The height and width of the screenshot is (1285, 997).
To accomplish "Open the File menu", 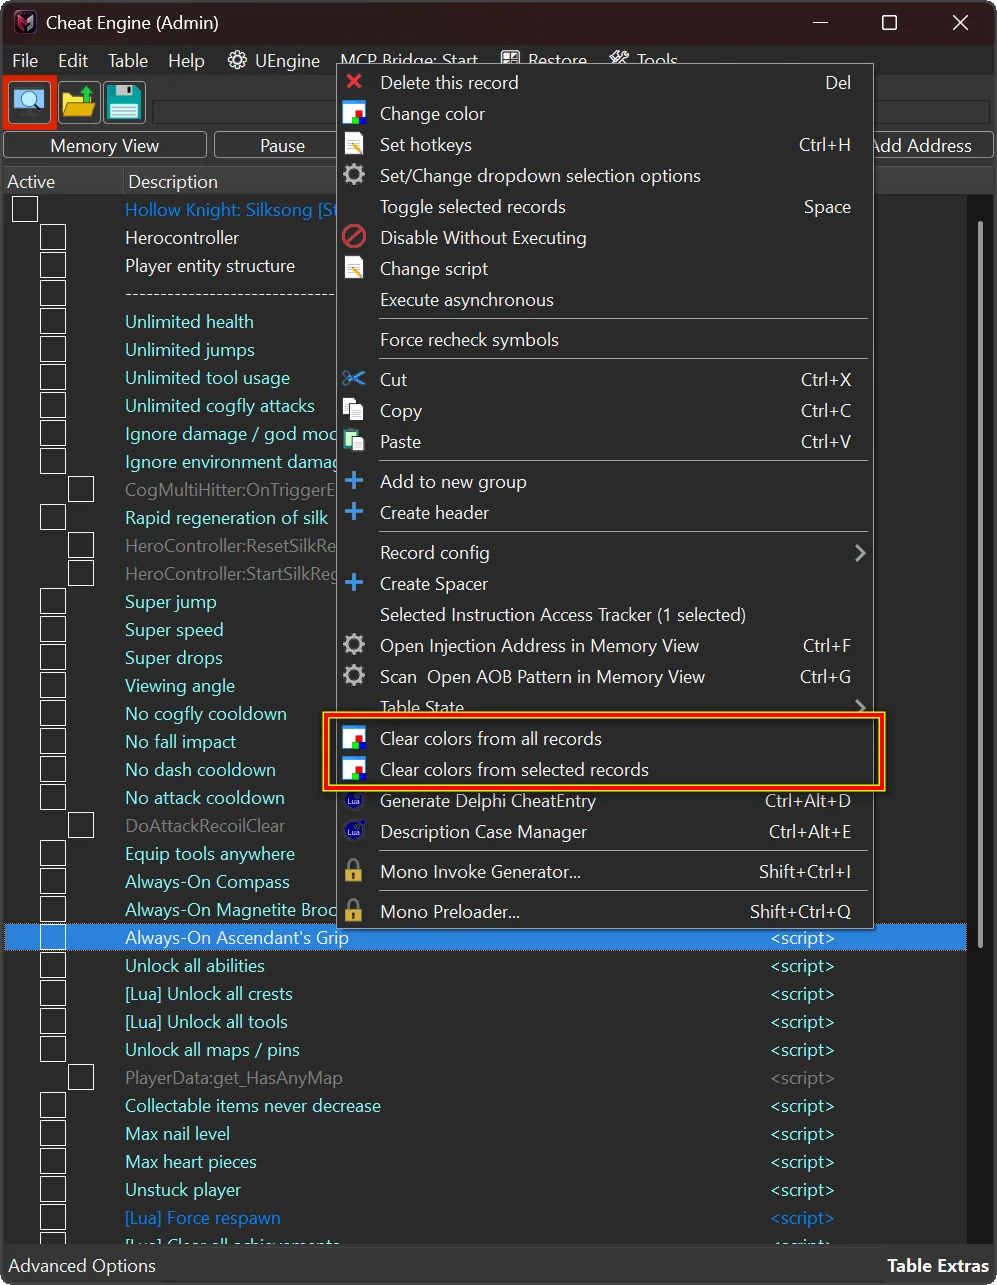I will [x=25, y=61].
